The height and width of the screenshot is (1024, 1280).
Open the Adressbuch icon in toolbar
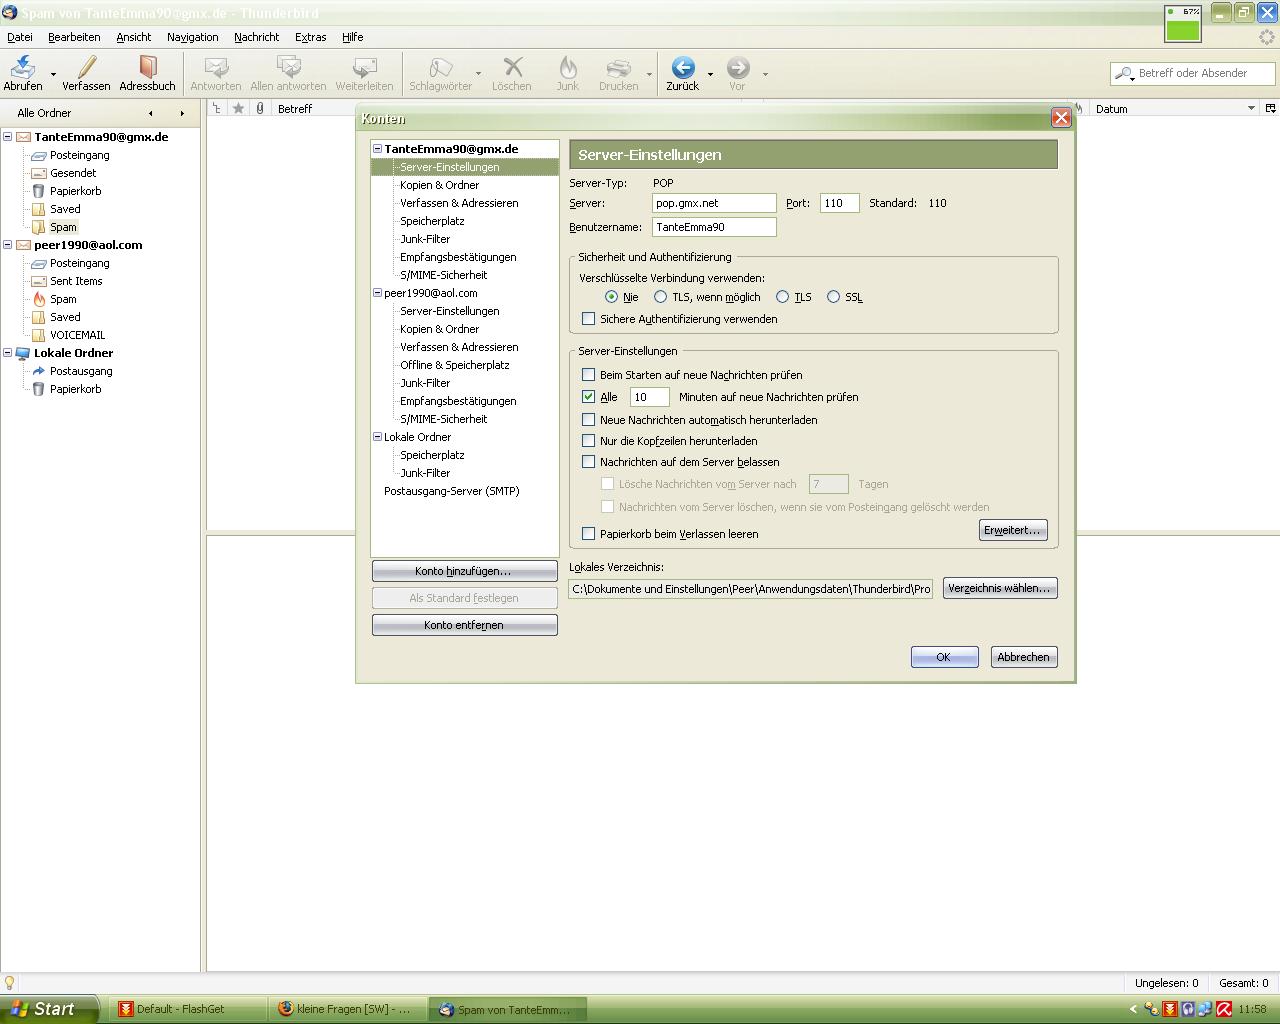[147, 68]
